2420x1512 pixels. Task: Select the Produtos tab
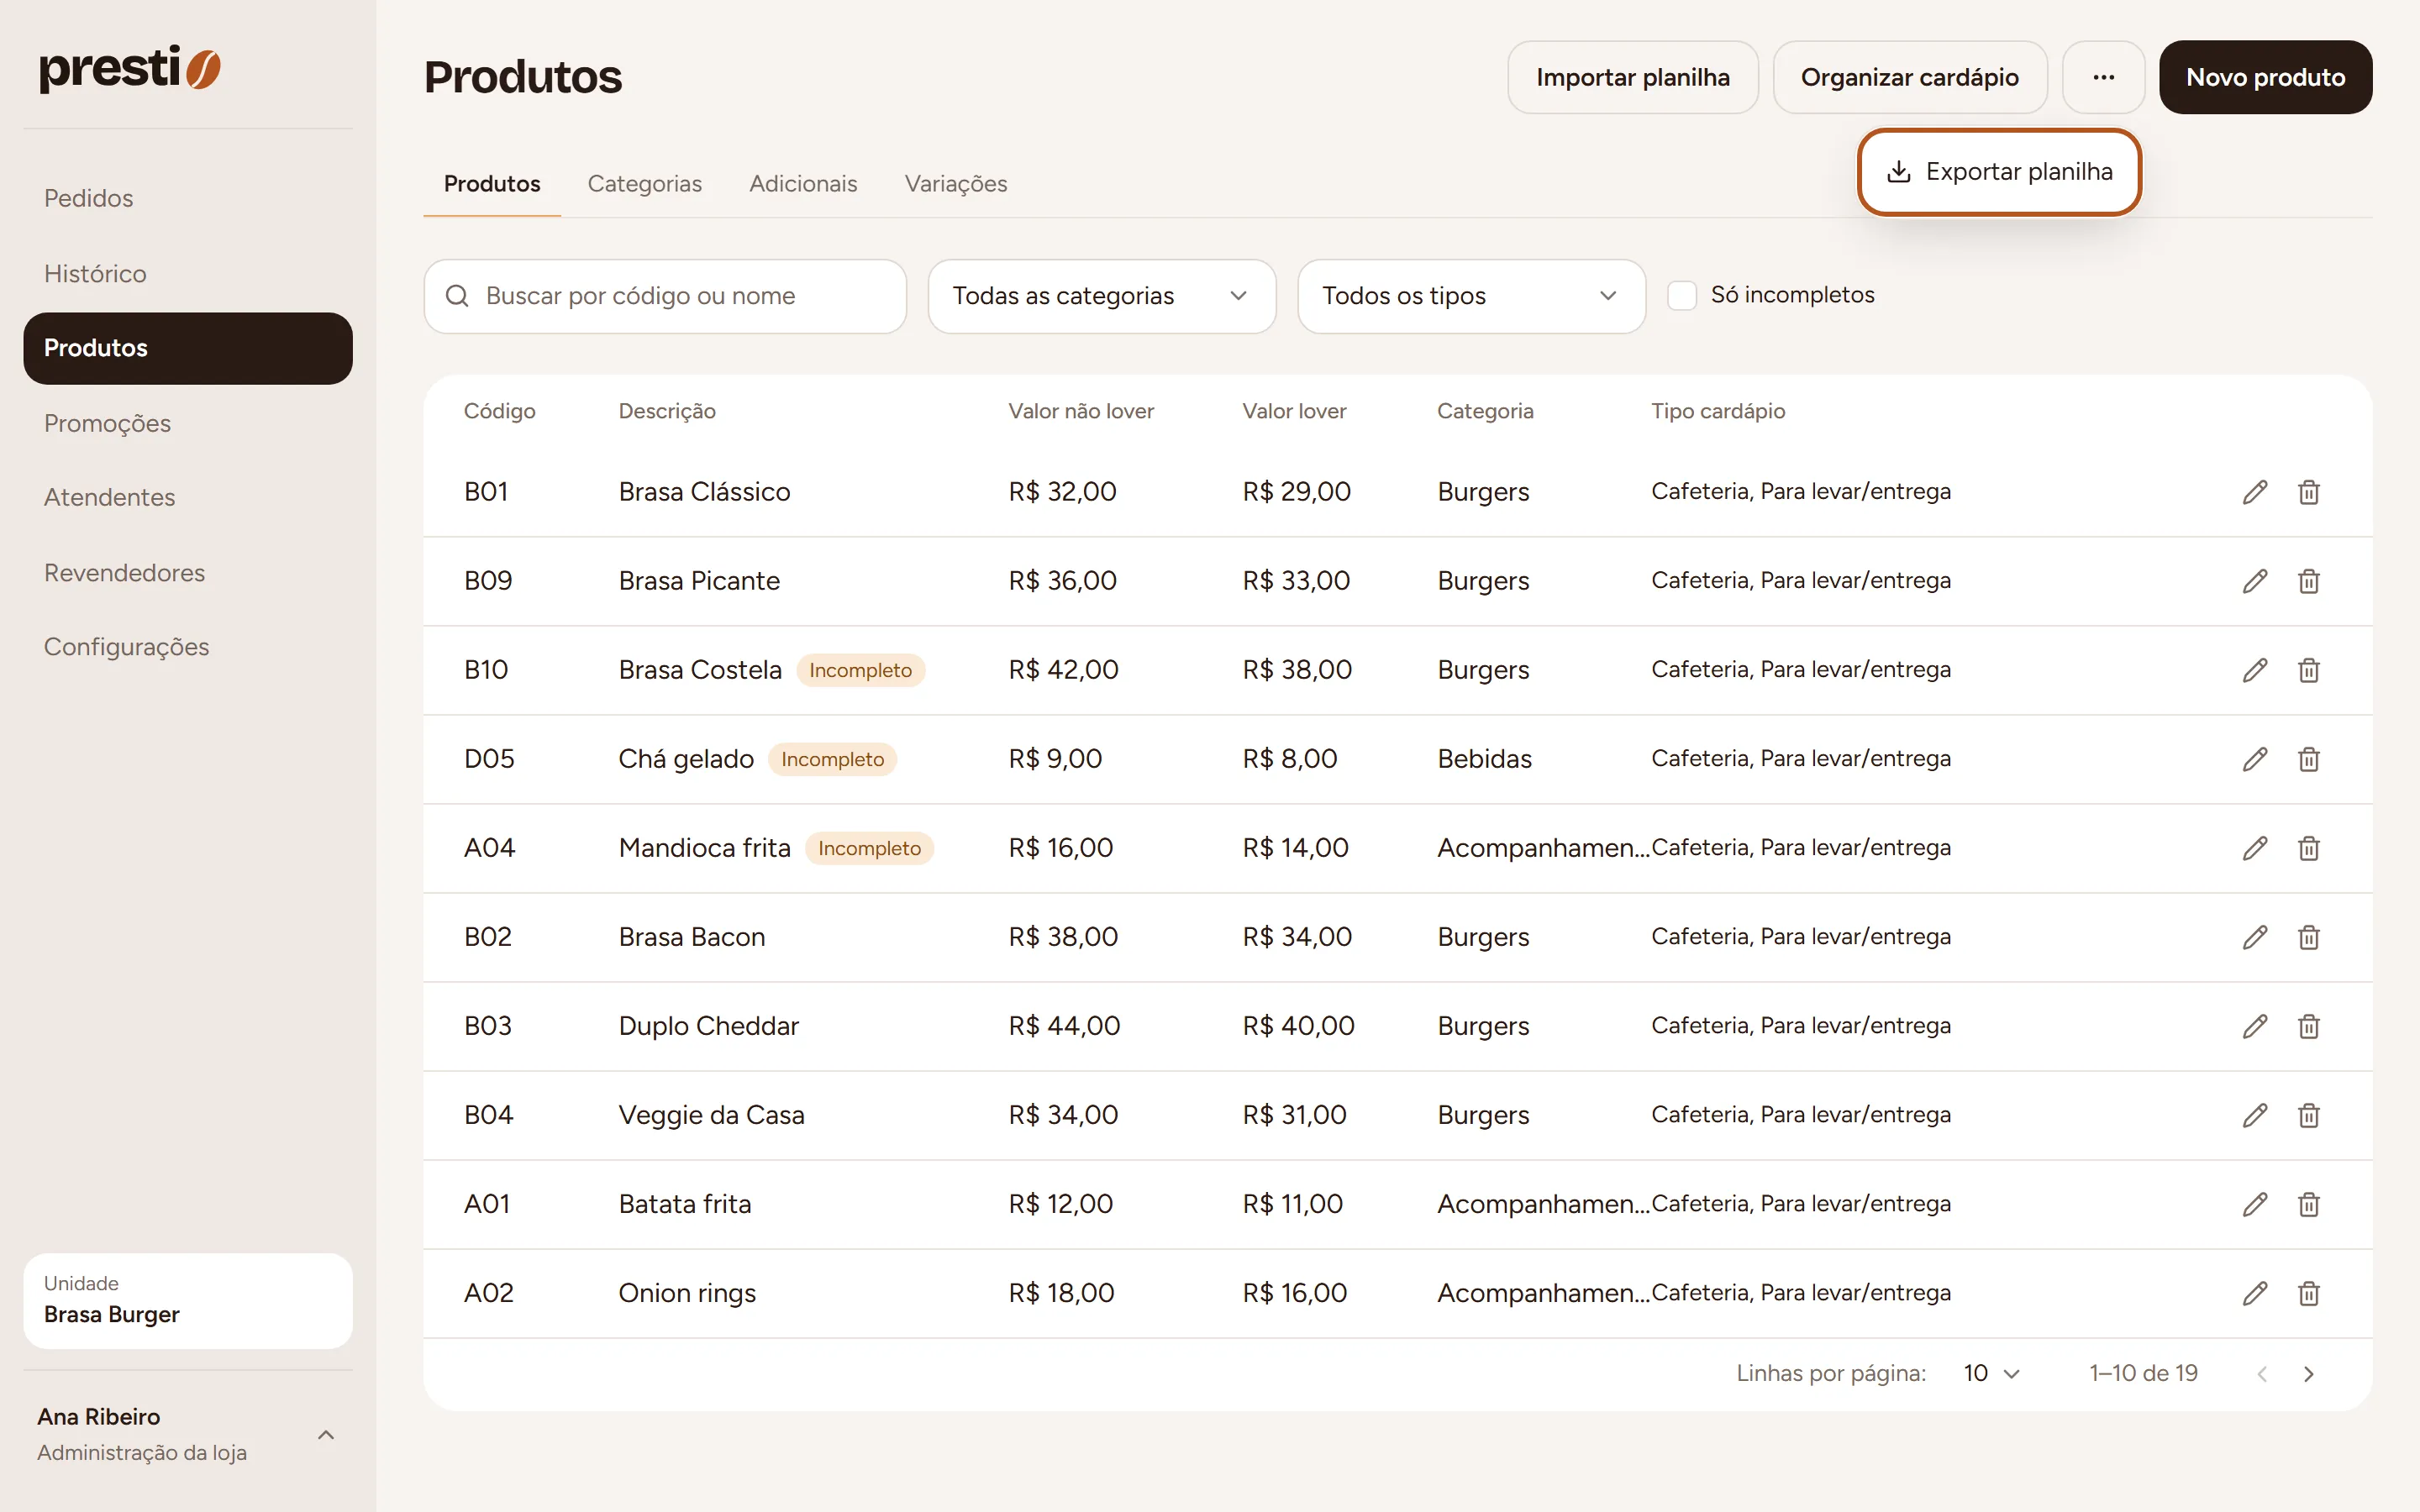[492, 184]
